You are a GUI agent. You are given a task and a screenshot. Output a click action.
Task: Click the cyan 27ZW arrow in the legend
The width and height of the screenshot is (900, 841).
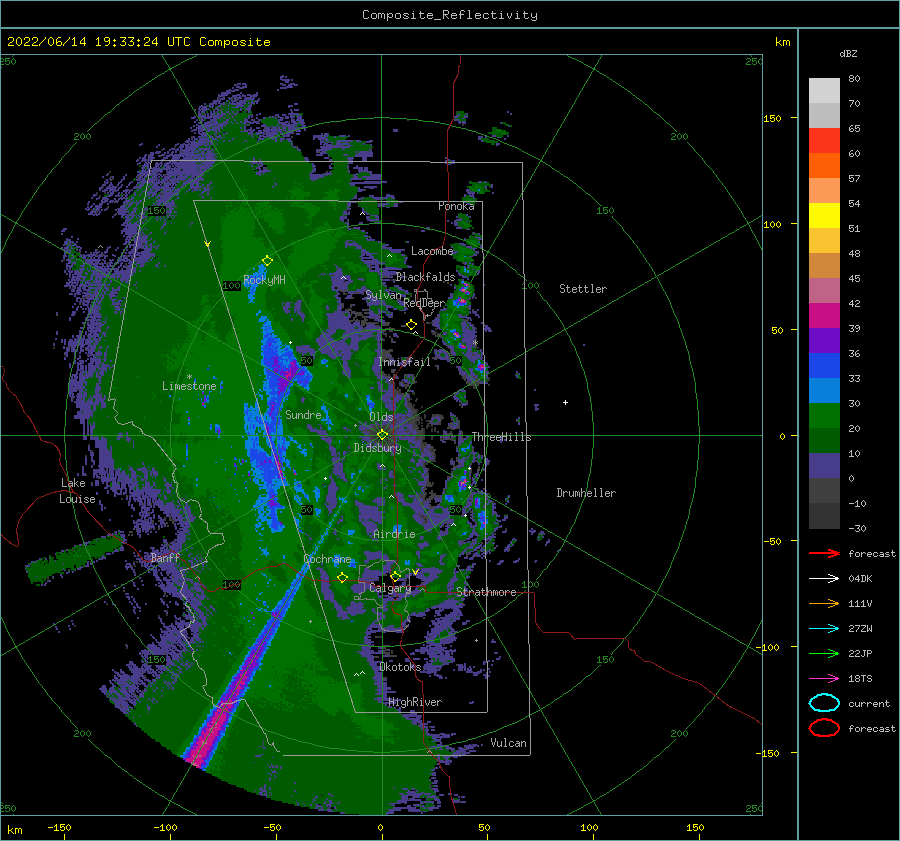click(824, 629)
